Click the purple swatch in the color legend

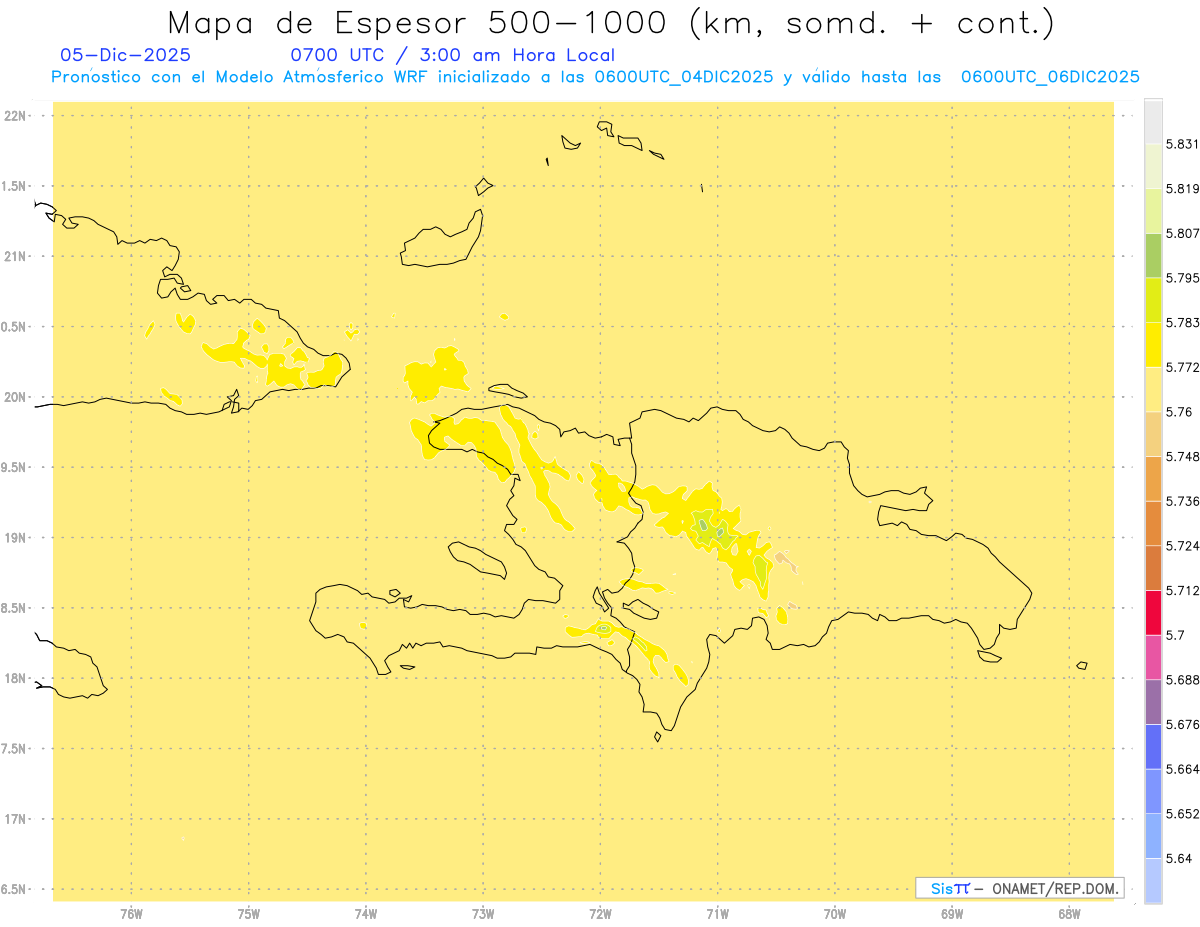(x=1153, y=702)
